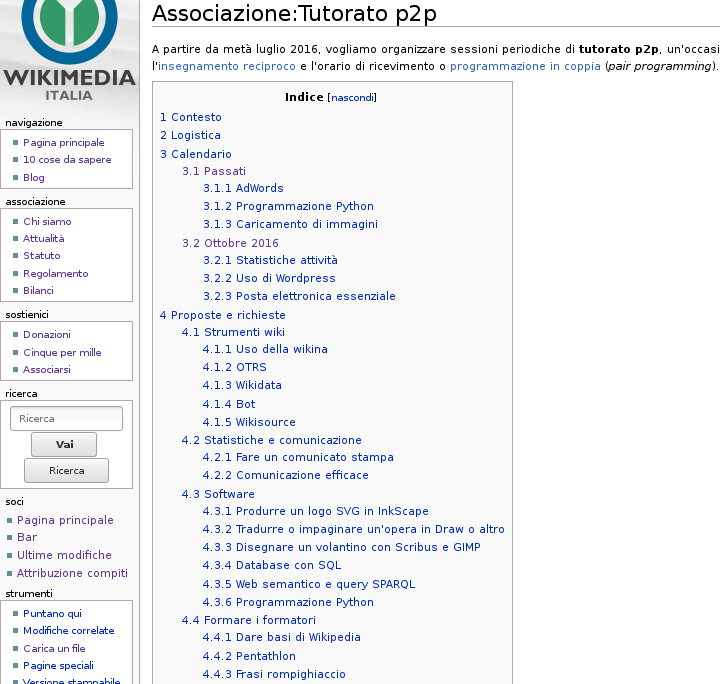The height and width of the screenshot is (684, 720).
Task: Go to 4.1.3 Wikidata in the index
Action: pos(242,385)
